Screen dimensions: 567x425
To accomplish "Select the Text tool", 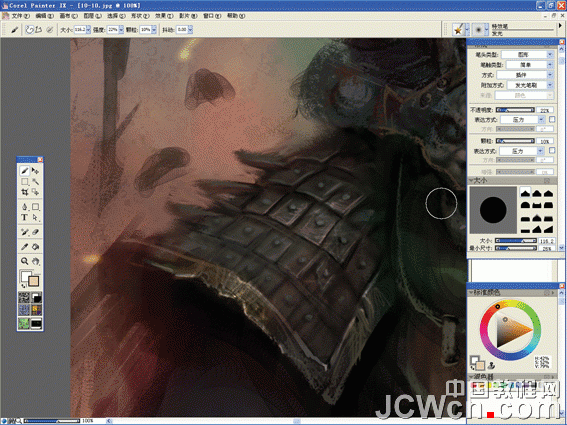I will (25, 217).
